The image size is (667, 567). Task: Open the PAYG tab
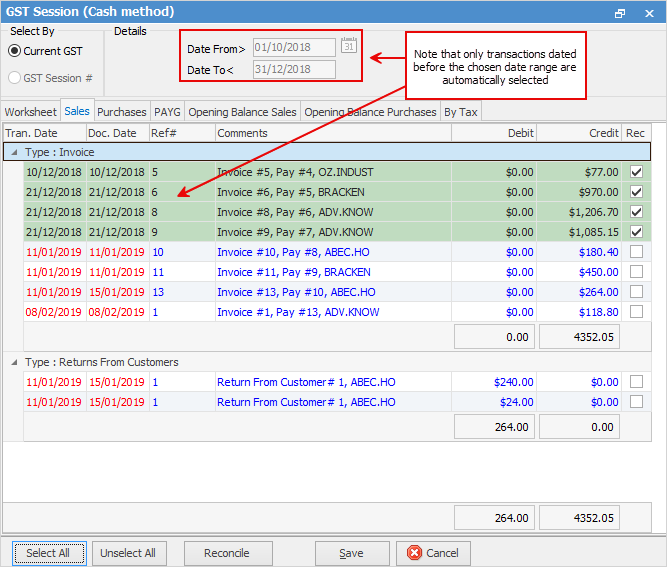click(x=167, y=112)
